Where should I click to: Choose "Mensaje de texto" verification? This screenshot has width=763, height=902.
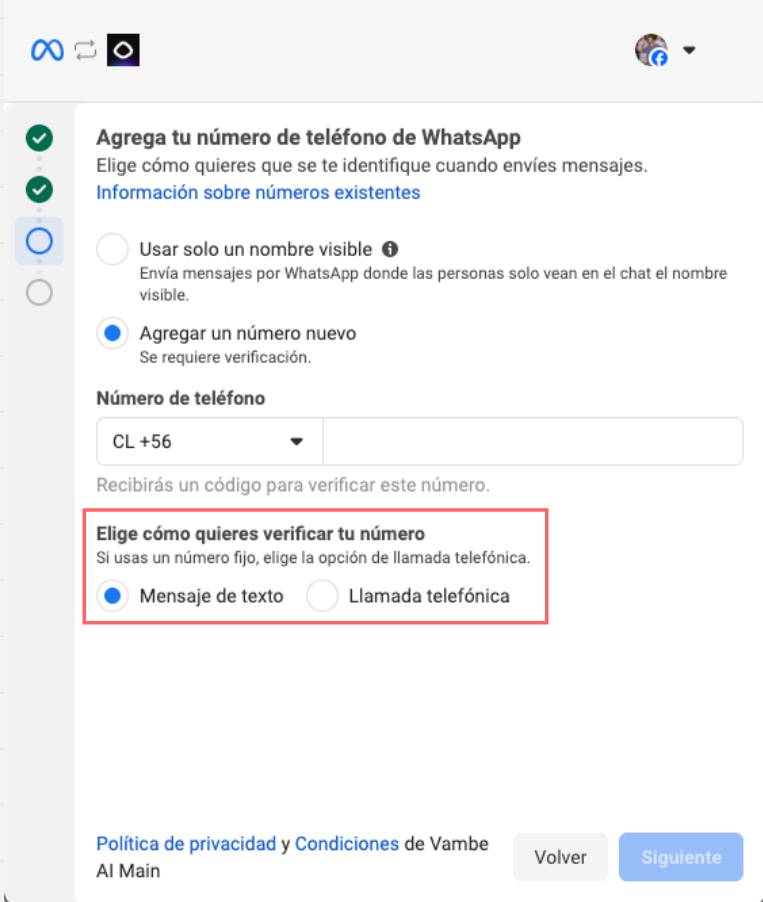112,596
